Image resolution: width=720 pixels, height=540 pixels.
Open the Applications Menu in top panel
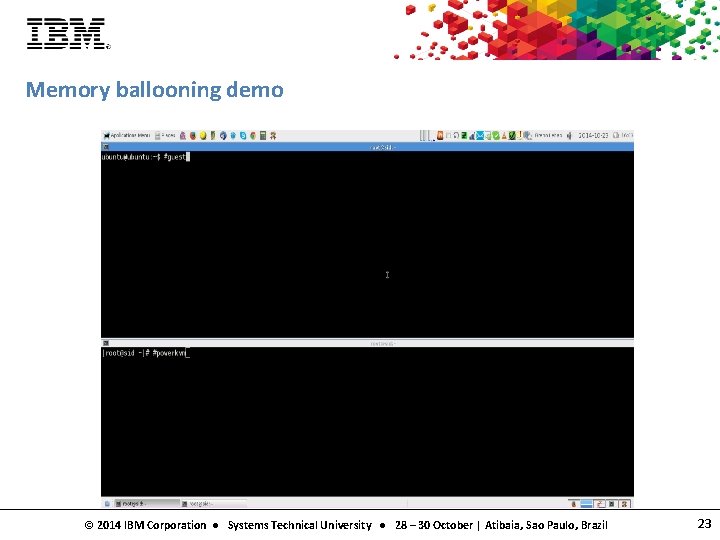pos(127,135)
